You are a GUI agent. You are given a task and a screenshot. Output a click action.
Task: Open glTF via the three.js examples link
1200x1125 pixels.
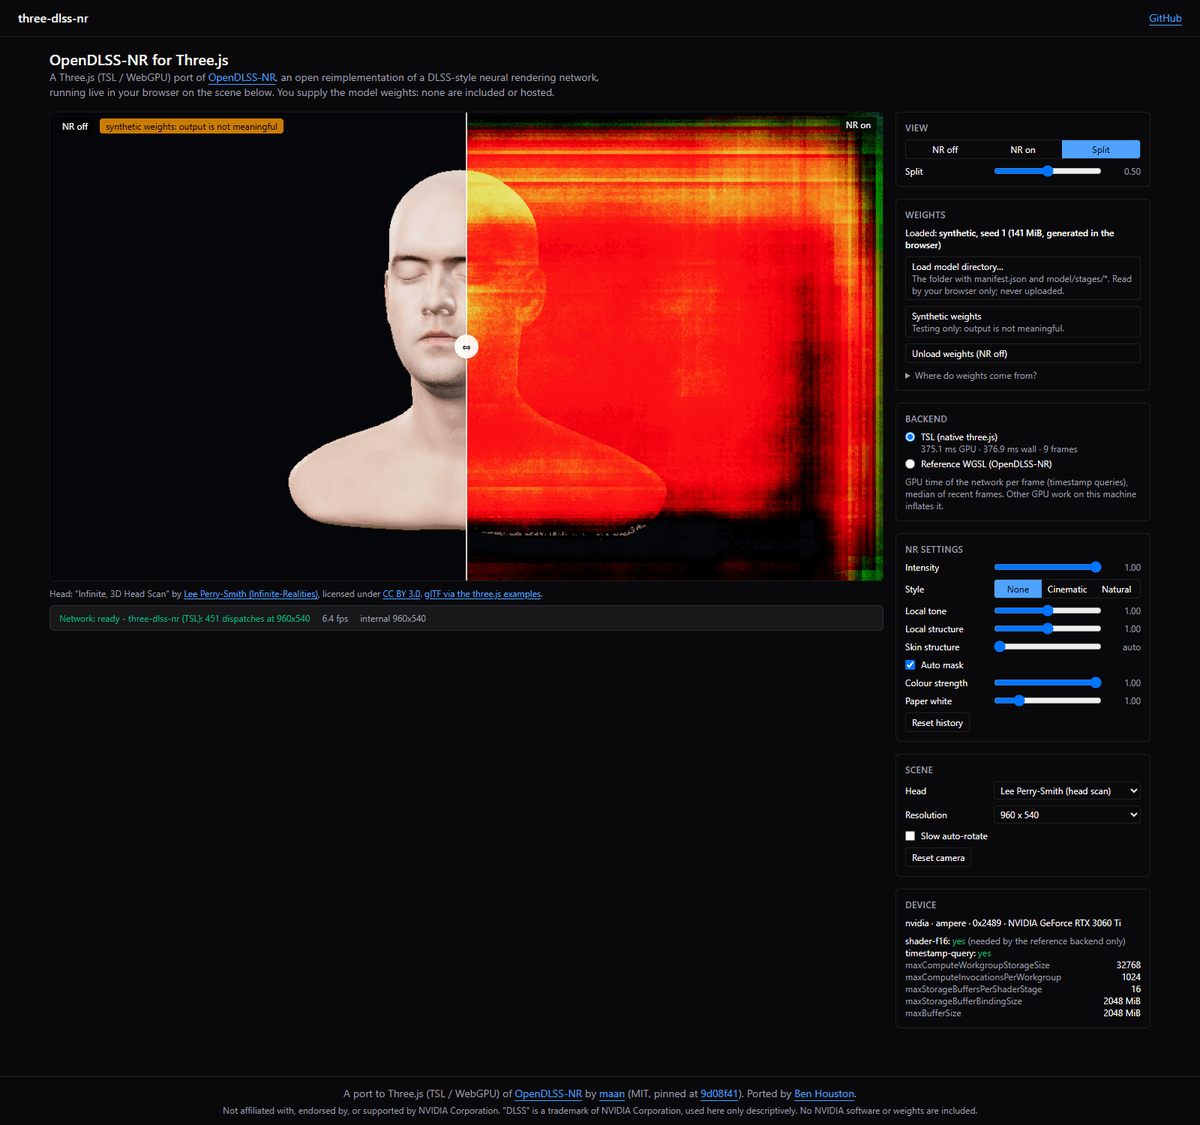pos(483,594)
